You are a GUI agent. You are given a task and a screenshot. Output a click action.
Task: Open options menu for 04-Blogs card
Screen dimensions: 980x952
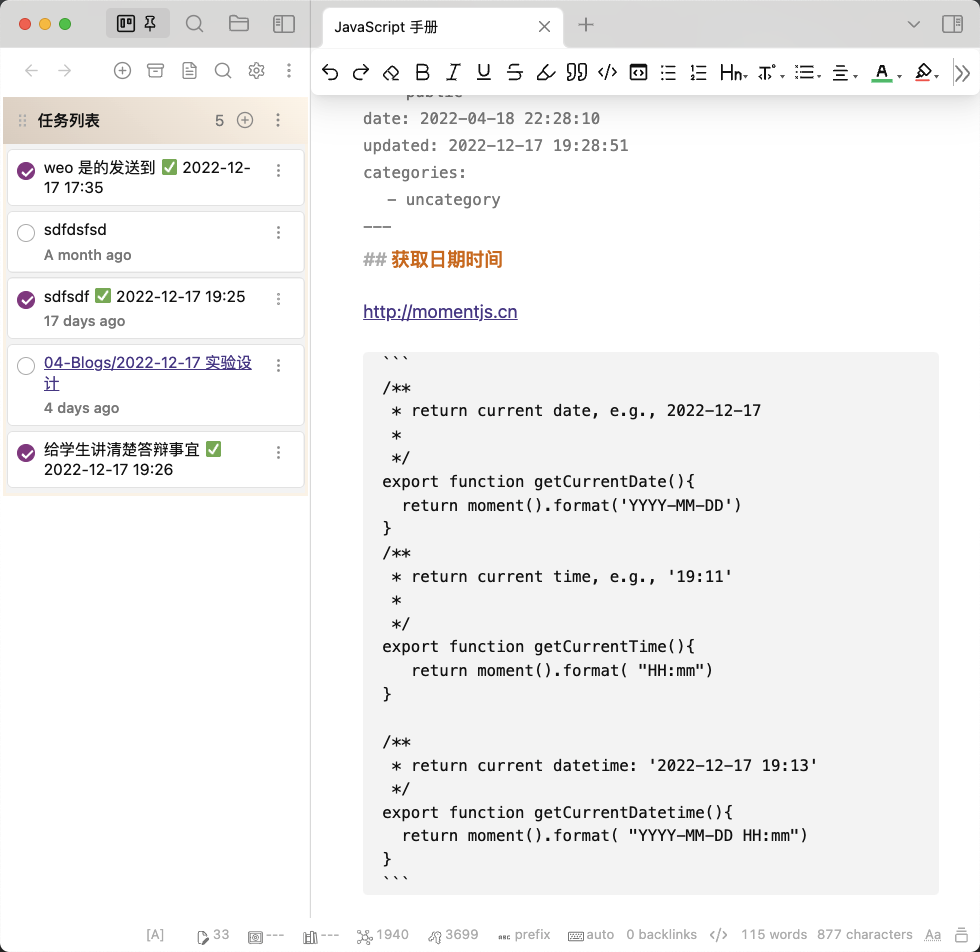coord(278,366)
